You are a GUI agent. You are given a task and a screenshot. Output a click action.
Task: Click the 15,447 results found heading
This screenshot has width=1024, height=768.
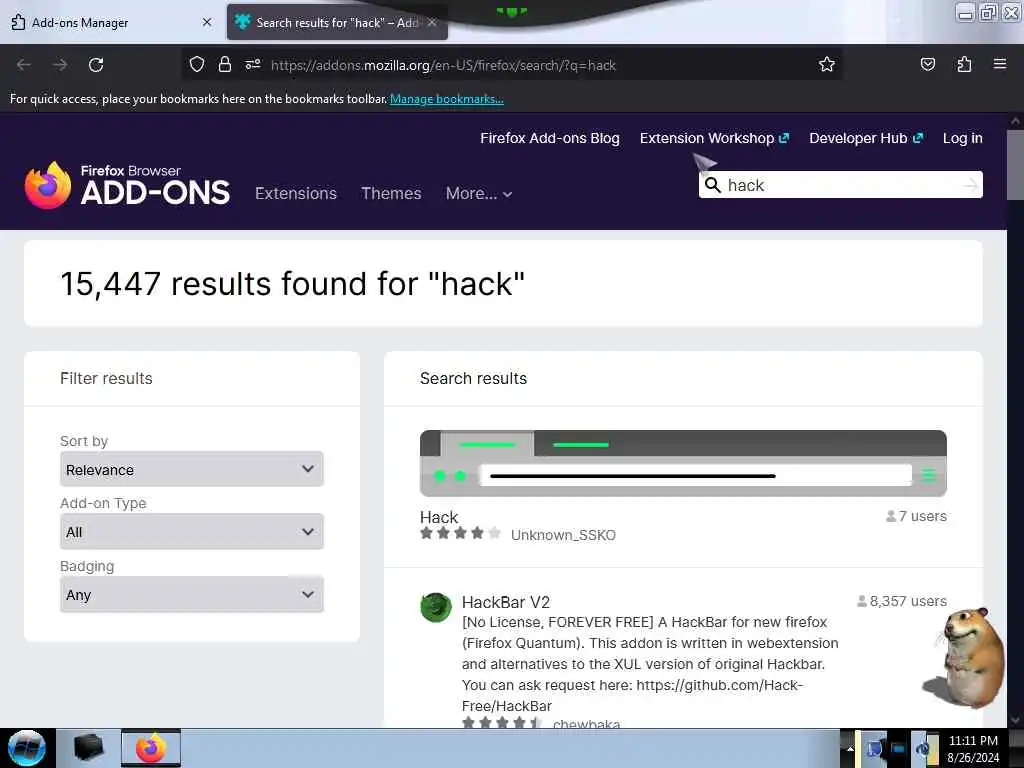(293, 283)
